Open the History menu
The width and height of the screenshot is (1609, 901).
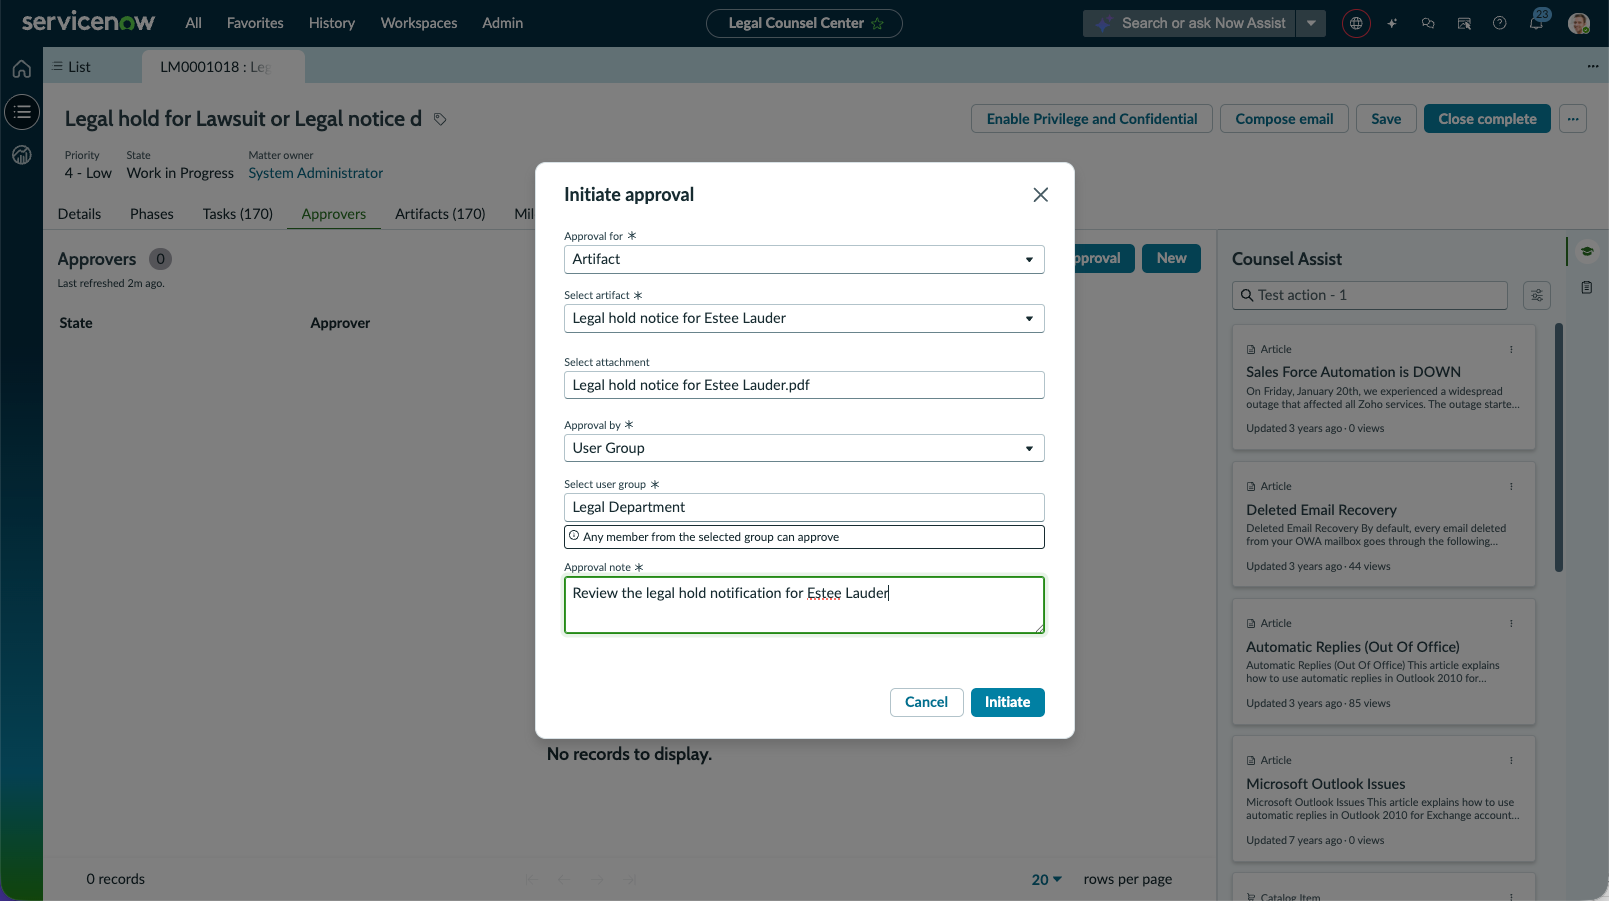[332, 23]
